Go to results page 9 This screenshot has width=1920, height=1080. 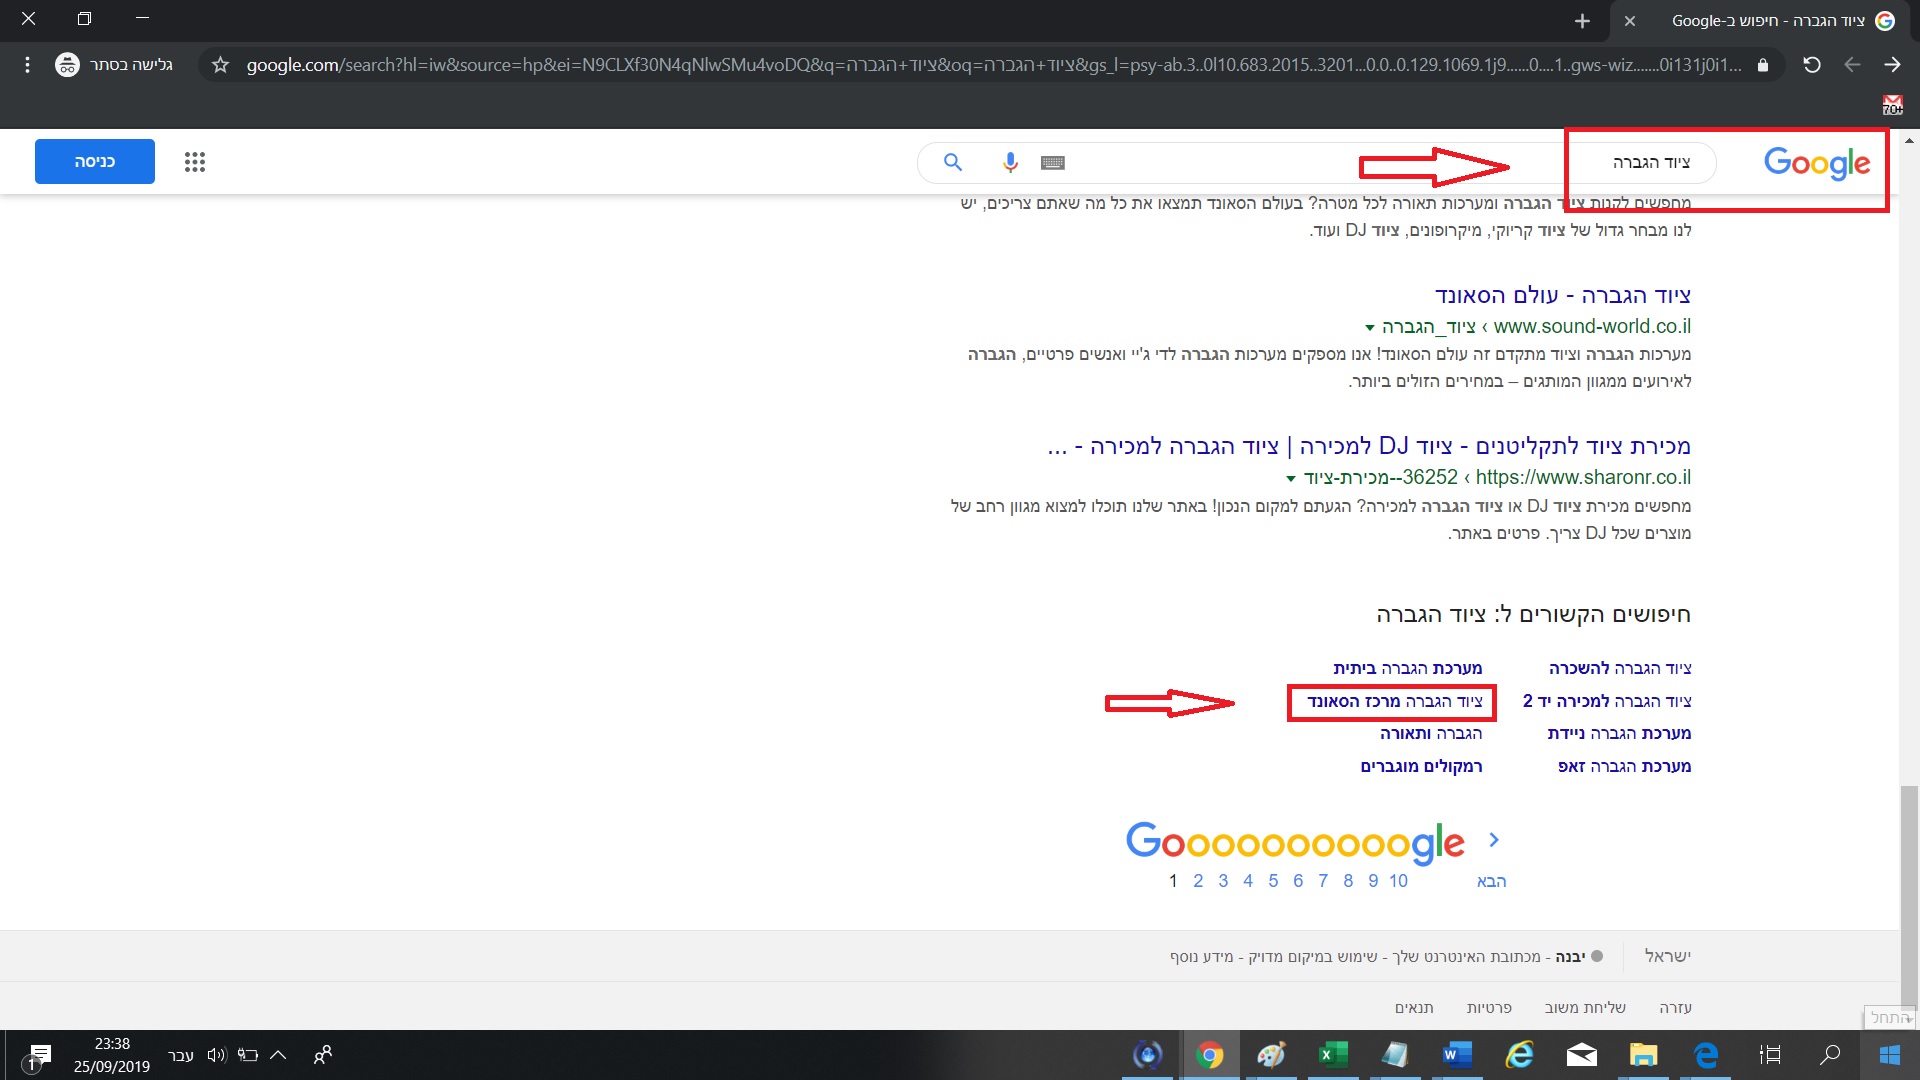point(1373,881)
